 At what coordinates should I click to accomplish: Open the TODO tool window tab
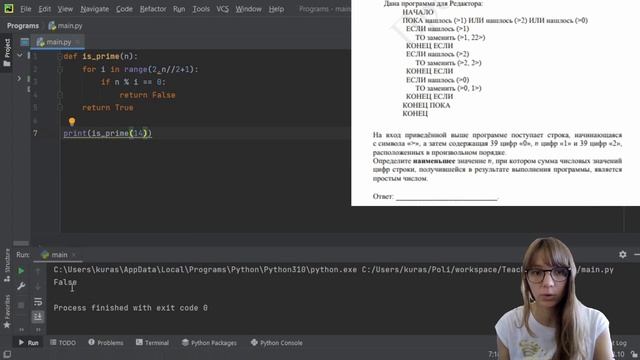click(x=63, y=342)
